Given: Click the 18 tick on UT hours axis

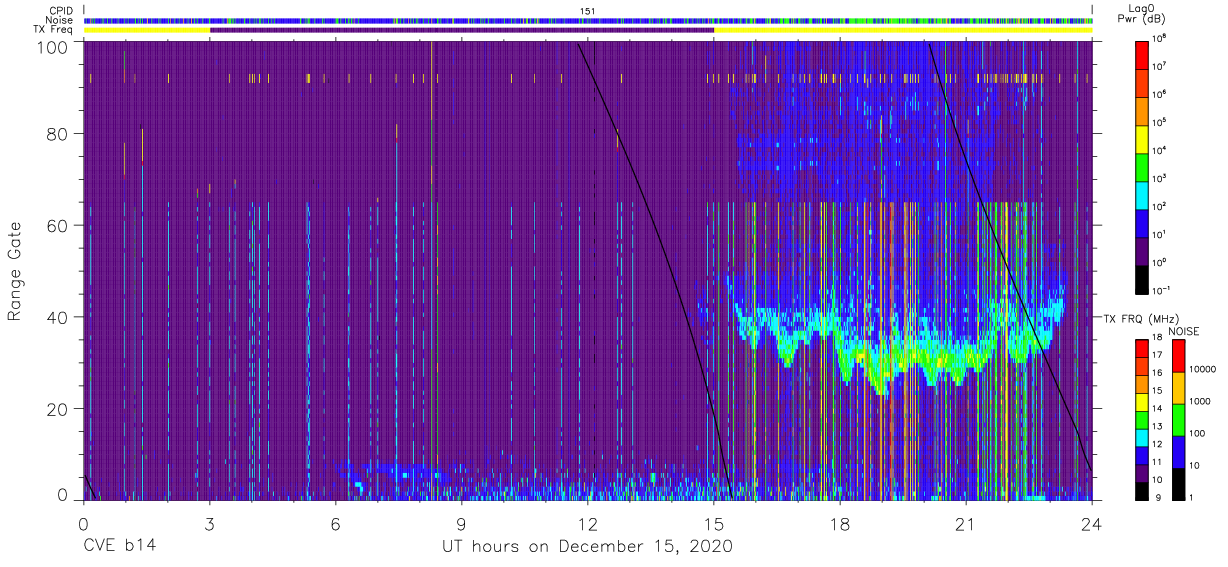Looking at the screenshot, I should [x=840, y=523].
